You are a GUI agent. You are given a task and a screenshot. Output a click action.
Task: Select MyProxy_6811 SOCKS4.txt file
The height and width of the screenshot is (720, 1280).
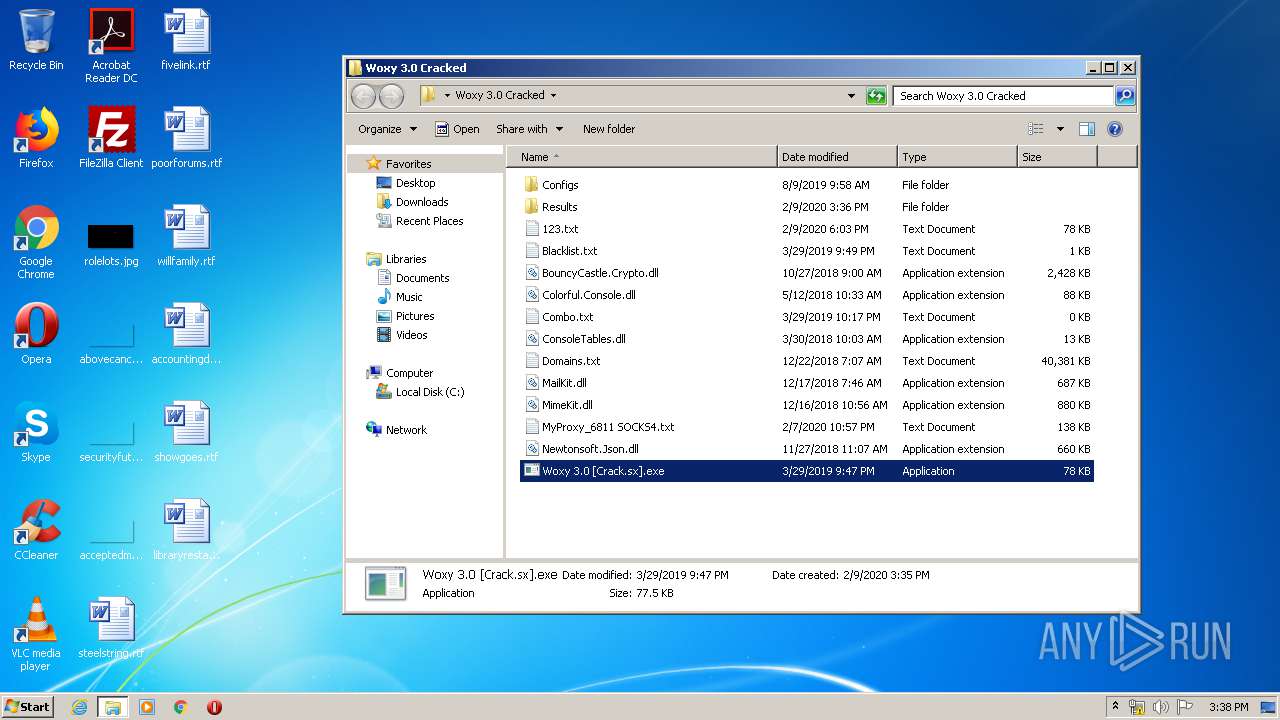806,427
